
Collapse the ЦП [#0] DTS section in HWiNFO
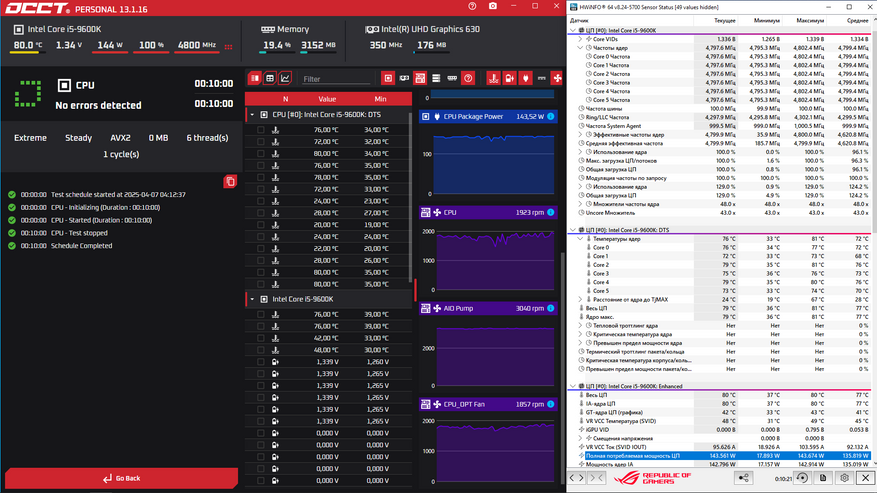click(x=572, y=230)
